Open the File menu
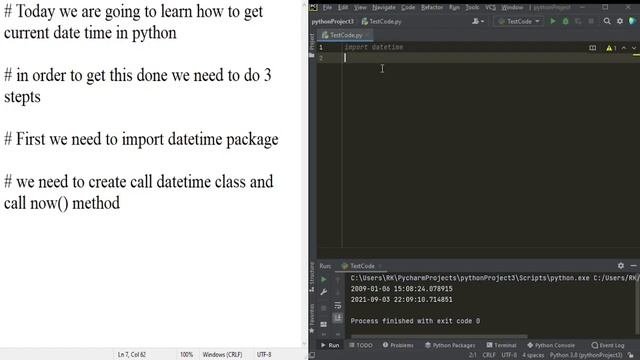 pos(327,7)
